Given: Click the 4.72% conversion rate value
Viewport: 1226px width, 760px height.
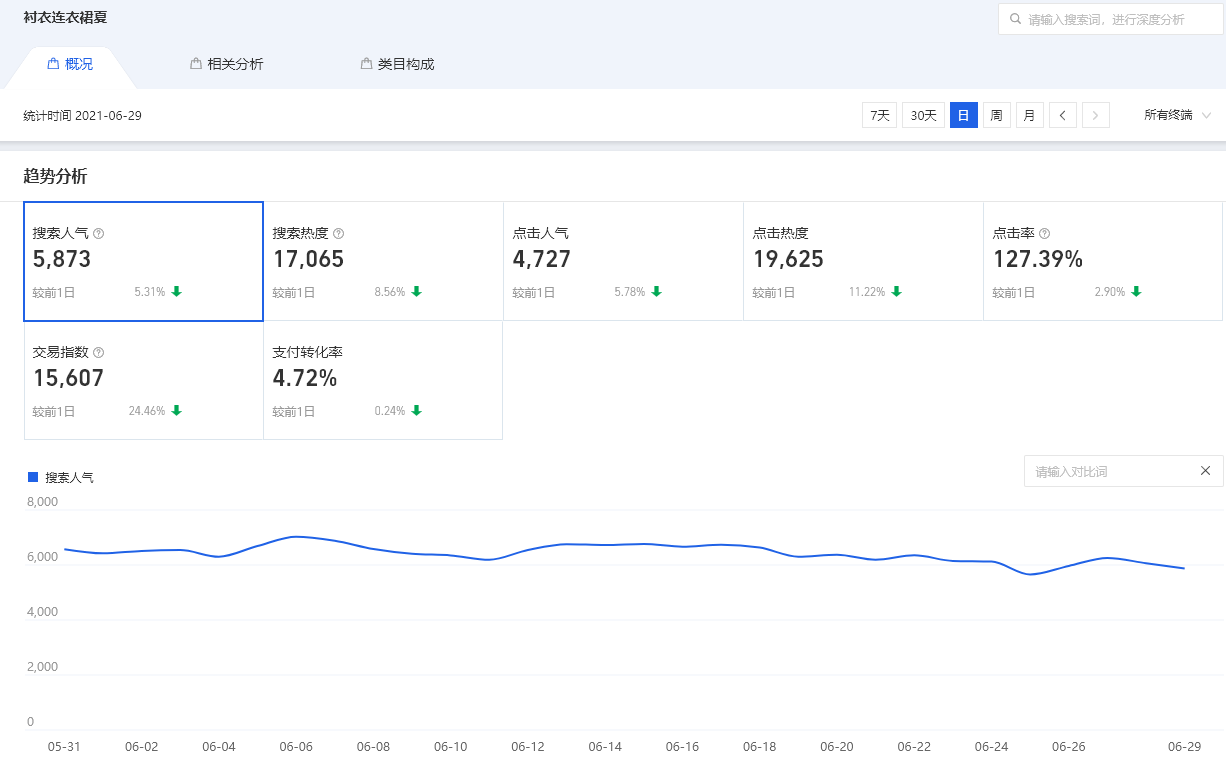Looking at the screenshot, I should (305, 379).
